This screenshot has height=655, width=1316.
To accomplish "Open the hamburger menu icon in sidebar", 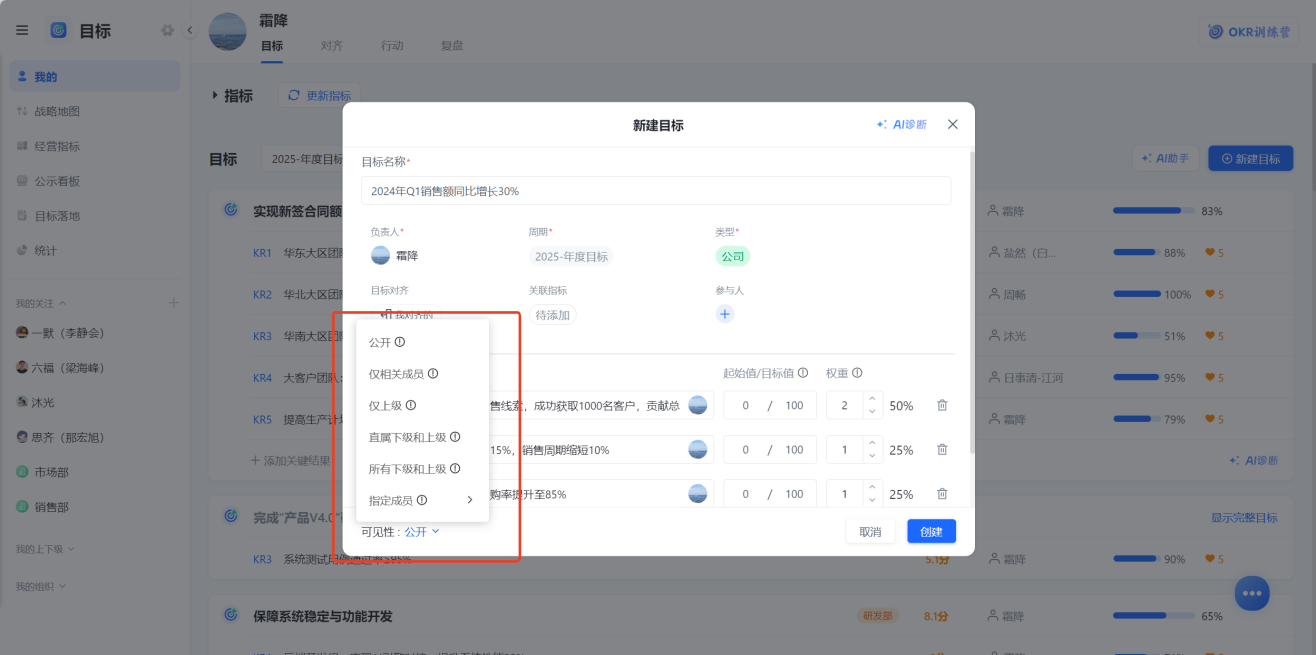I will 22,30.
